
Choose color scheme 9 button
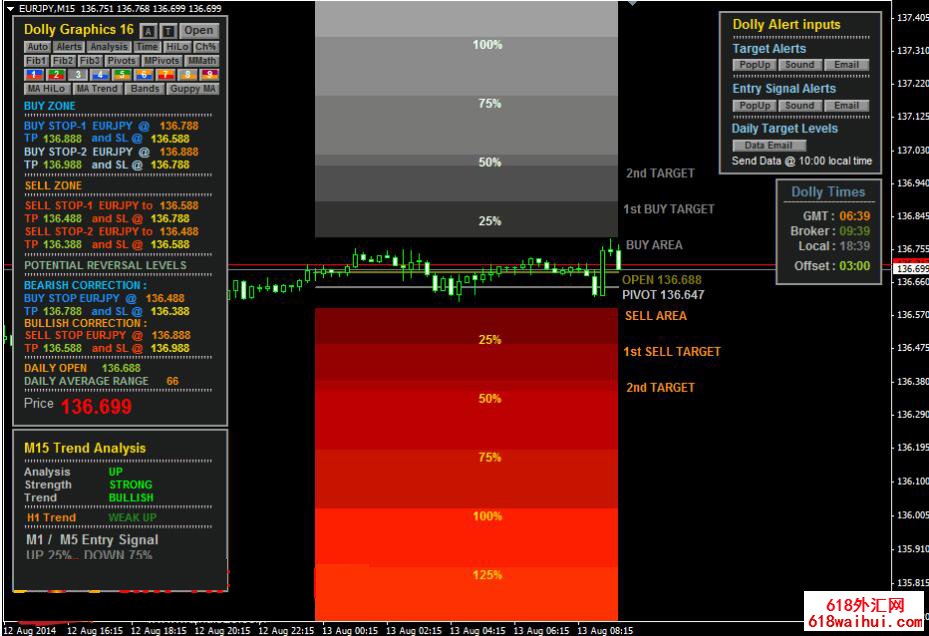(x=208, y=74)
